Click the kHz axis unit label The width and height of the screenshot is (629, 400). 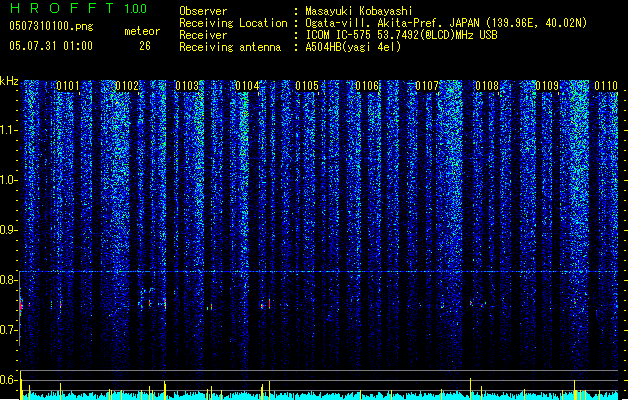9,81
